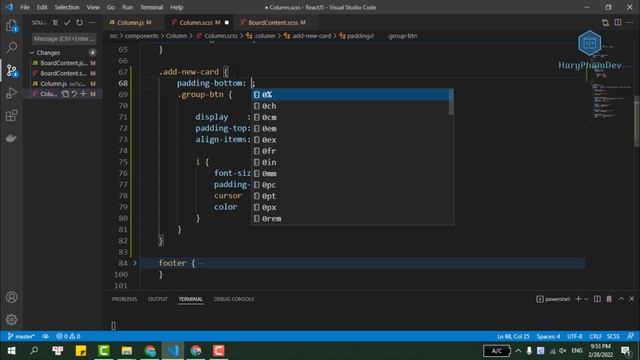Switch to the PROBLEMS panel tab
This screenshot has height=360, width=640.
(x=124, y=299)
